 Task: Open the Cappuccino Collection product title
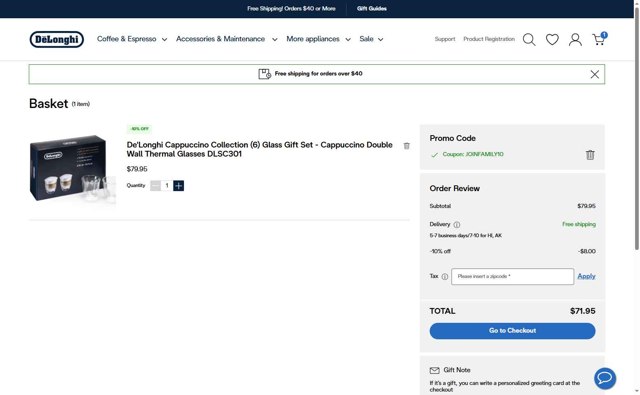coord(260,149)
